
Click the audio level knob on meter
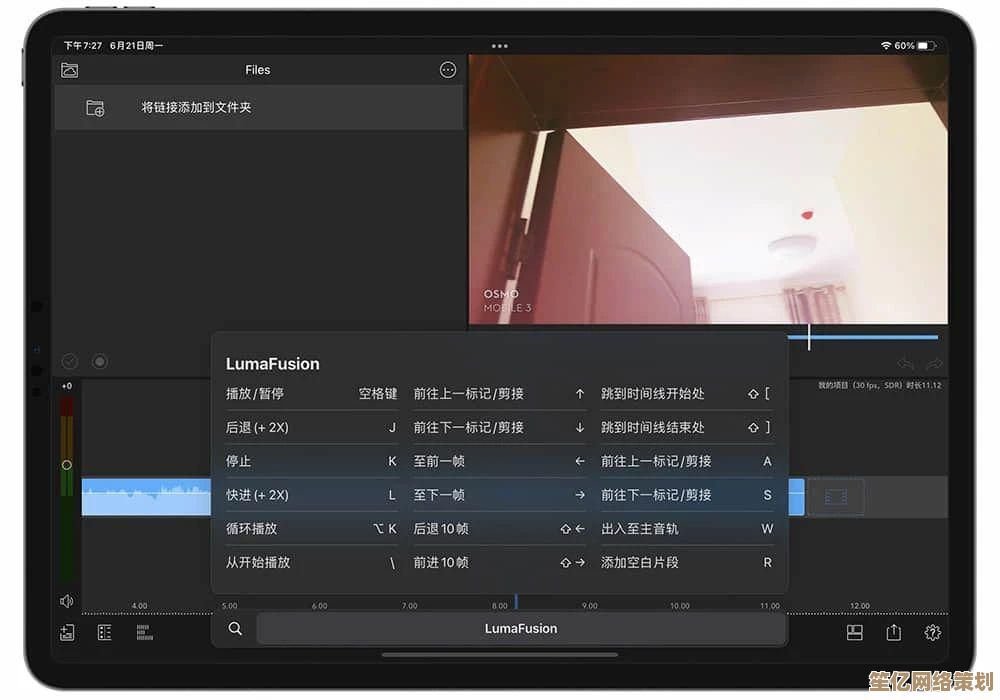66,465
